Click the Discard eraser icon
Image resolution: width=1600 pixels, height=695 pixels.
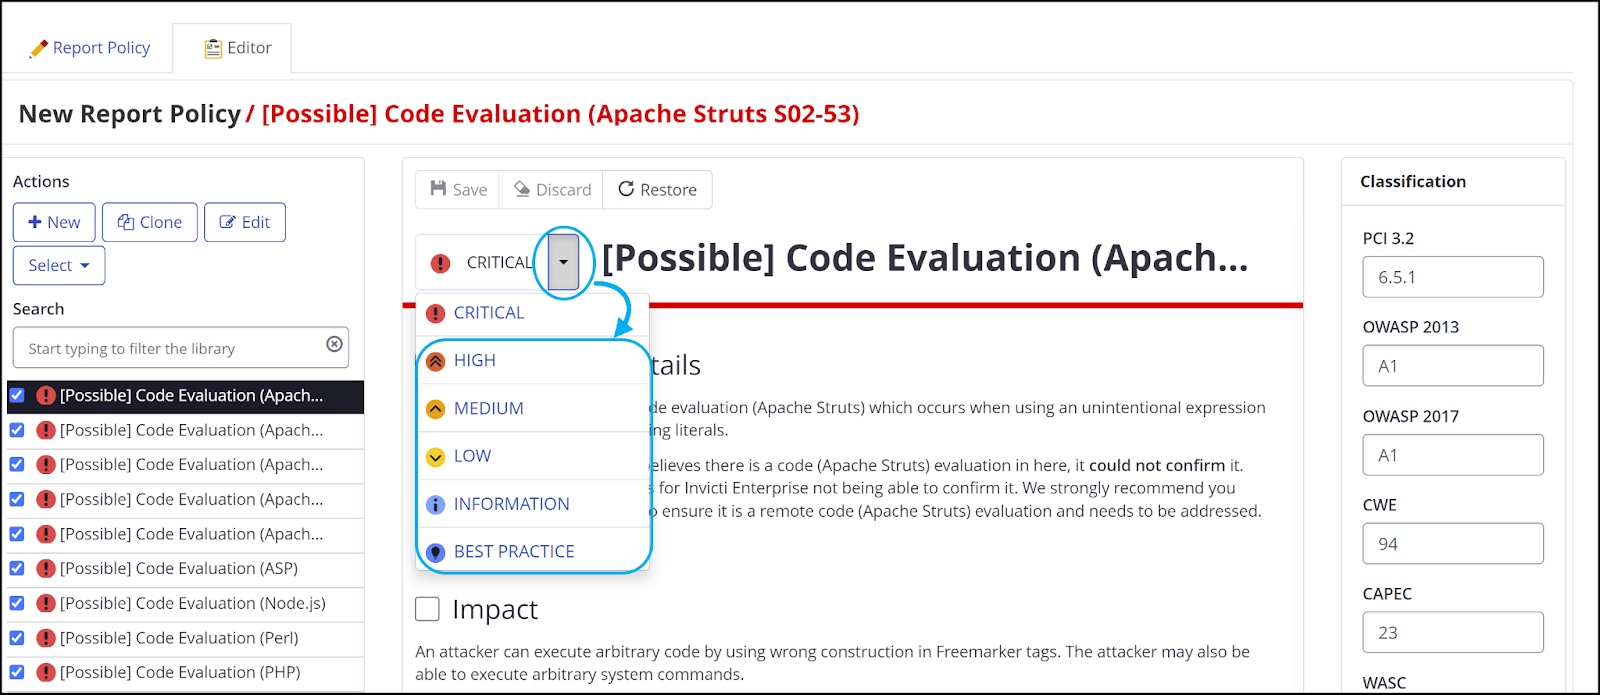pyautogui.click(x=523, y=189)
